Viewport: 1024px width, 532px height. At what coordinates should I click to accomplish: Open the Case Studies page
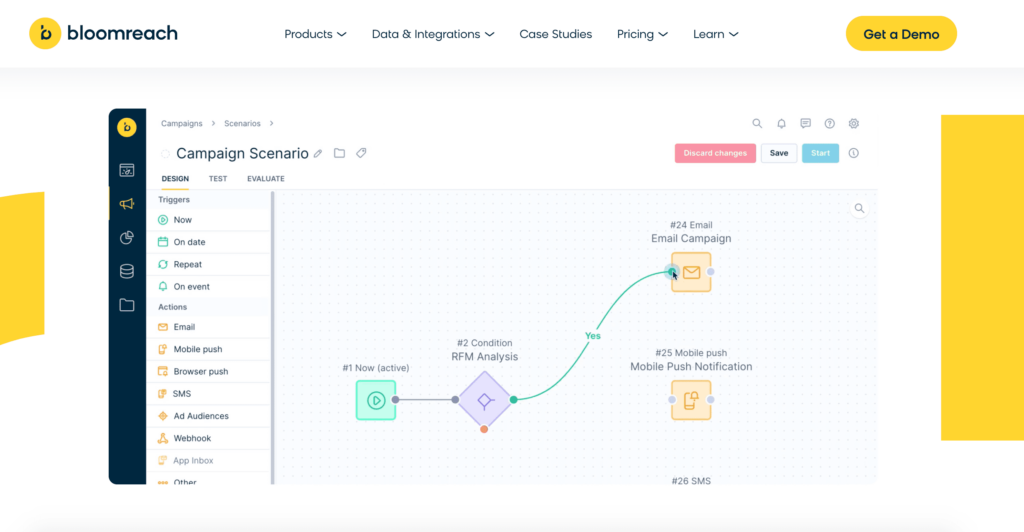(x=555, y=34)
